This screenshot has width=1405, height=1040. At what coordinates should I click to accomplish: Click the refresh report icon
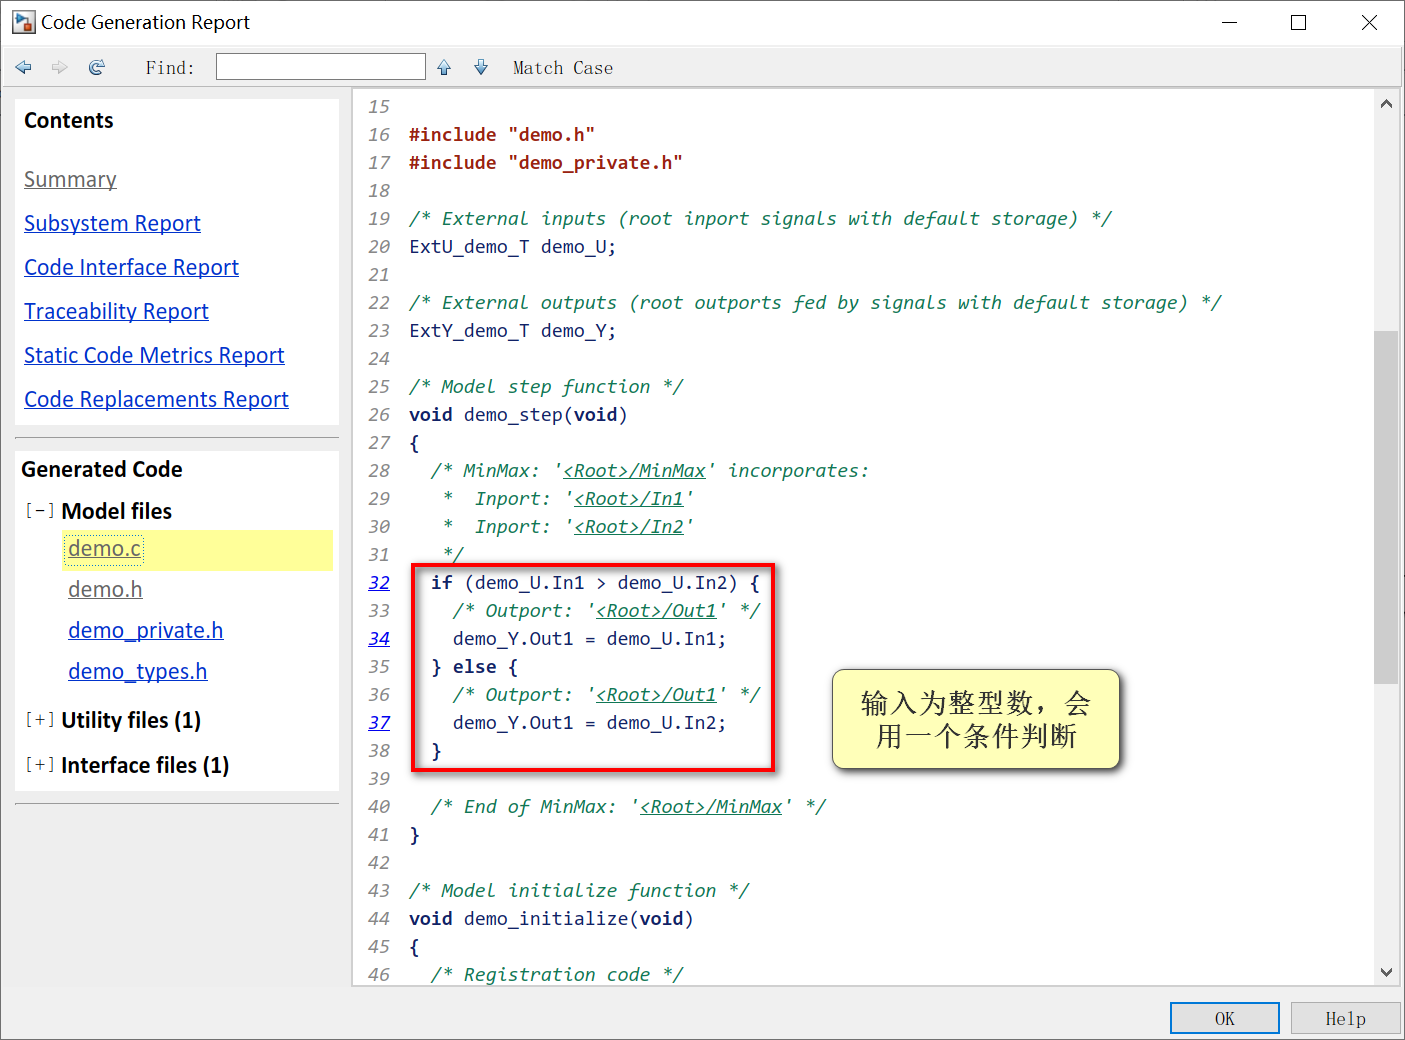coord(97,67)
